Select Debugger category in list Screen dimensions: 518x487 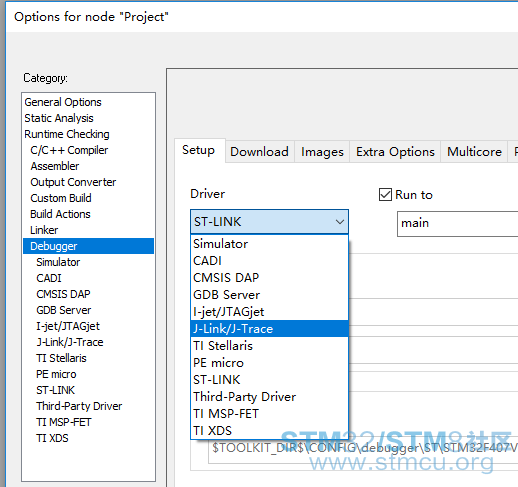tap(88, 246)
